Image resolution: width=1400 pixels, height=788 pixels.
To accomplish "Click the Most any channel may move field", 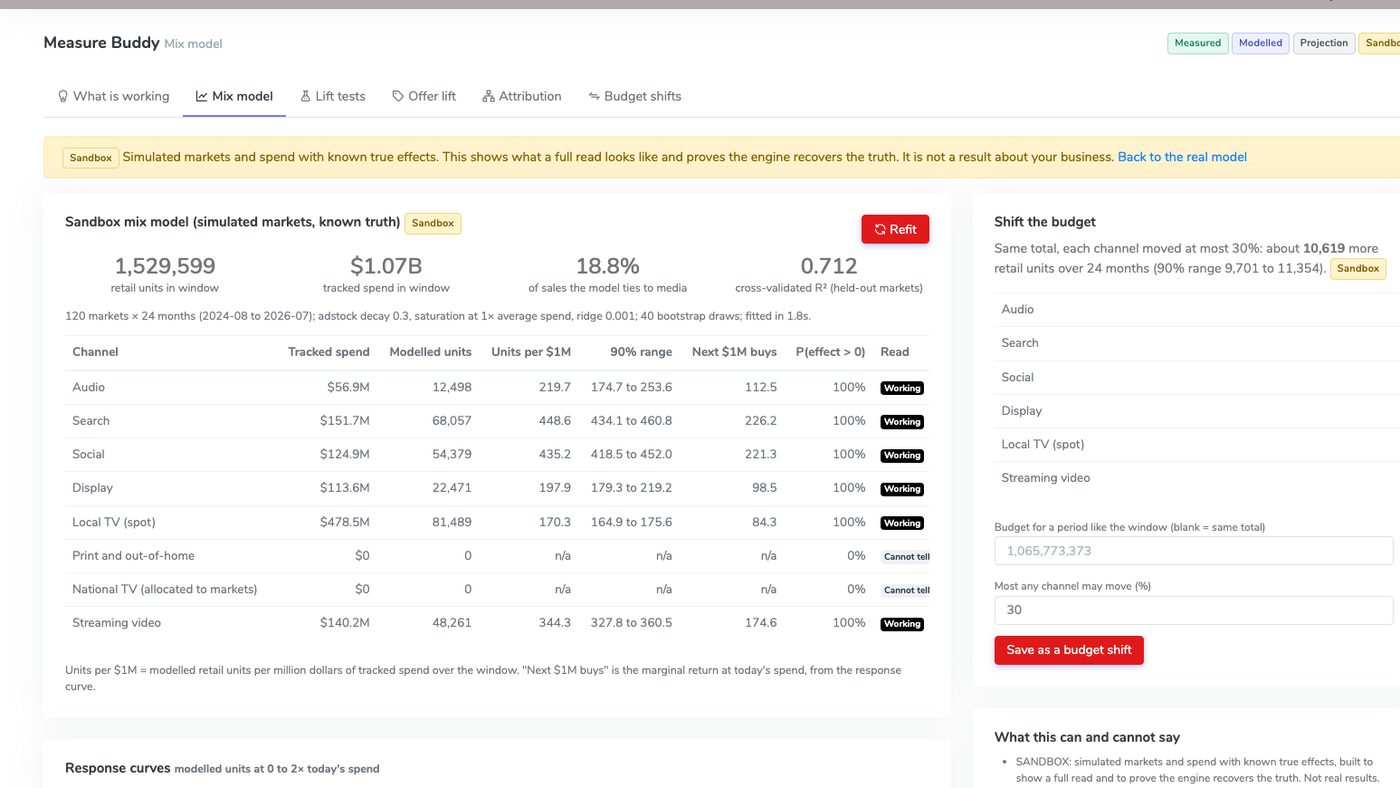I will click(1193, 610).
